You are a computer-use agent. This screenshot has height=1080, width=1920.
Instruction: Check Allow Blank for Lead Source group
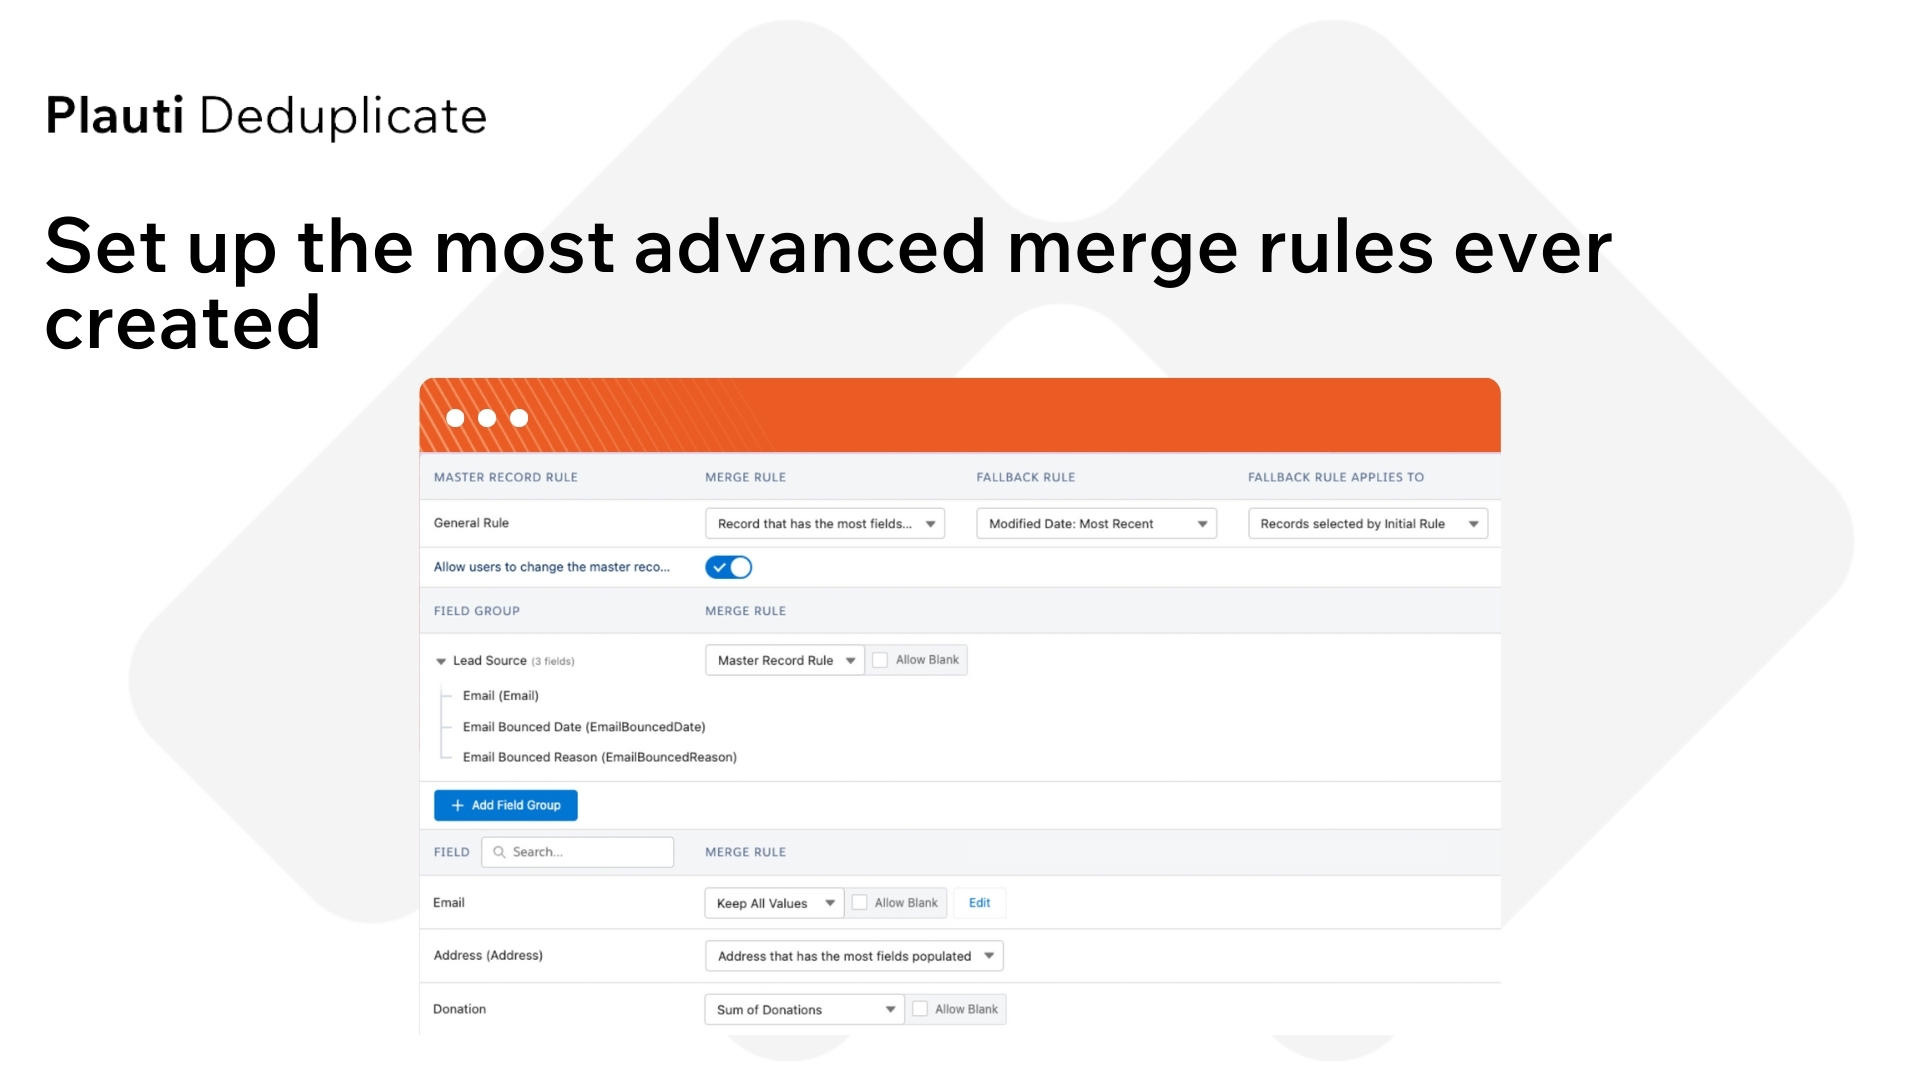click(880, 660)
